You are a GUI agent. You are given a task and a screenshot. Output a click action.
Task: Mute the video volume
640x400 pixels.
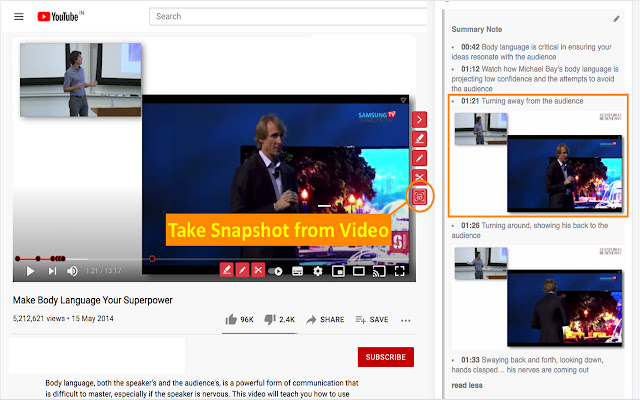point(72,271)
